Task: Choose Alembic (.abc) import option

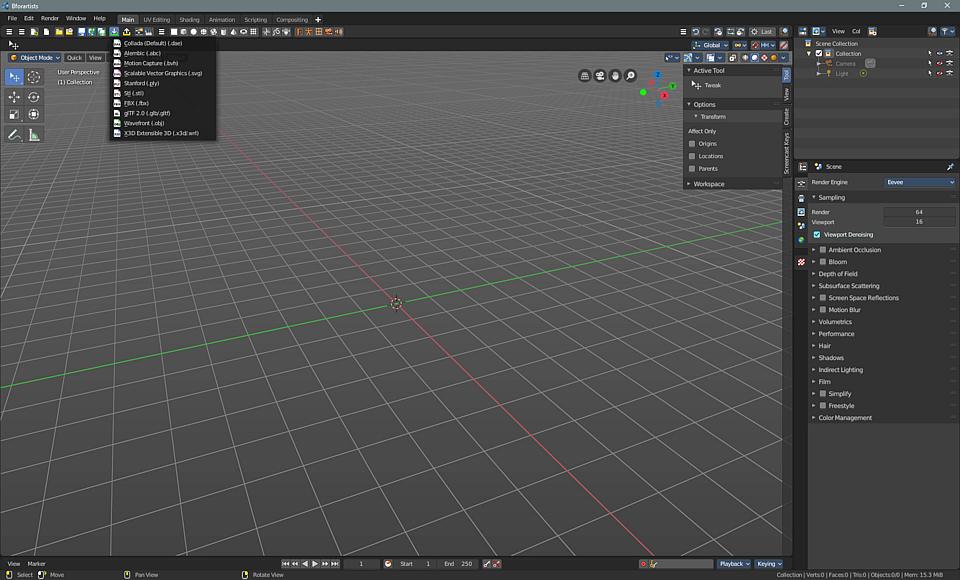Action: (x=163, y=53)
